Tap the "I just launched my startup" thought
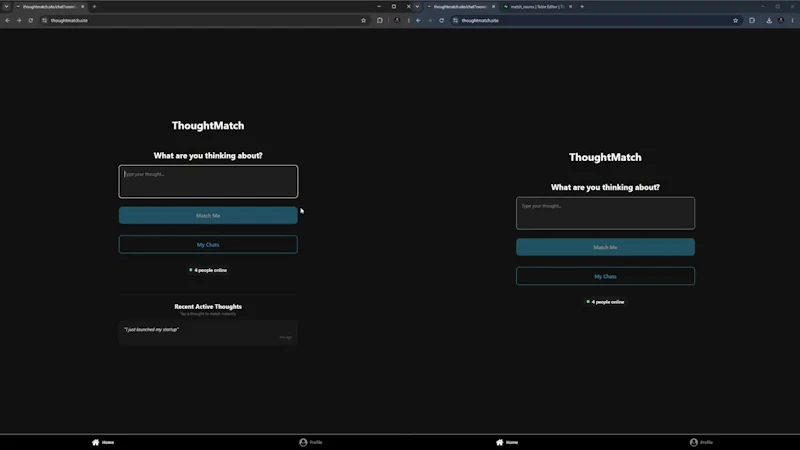Viewport: 800px width, 450px height. coord(208,333)
